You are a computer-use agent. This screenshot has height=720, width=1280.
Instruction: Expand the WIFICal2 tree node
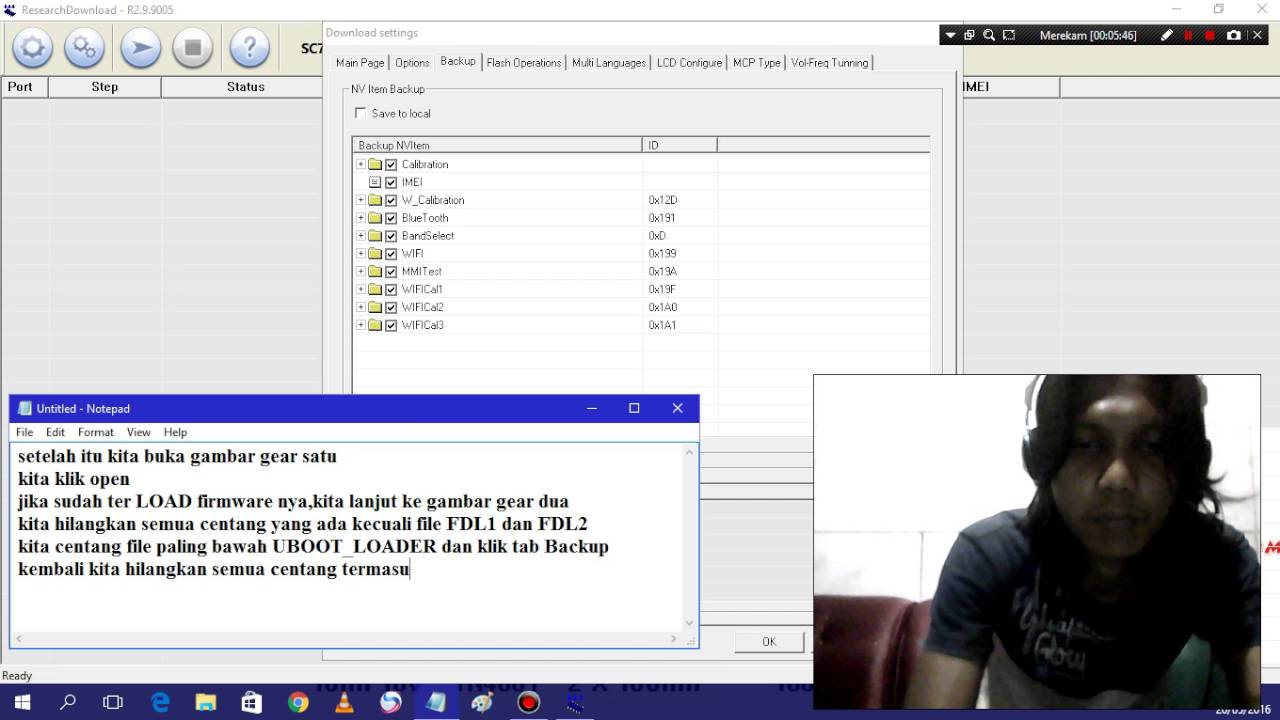(361, 308)
